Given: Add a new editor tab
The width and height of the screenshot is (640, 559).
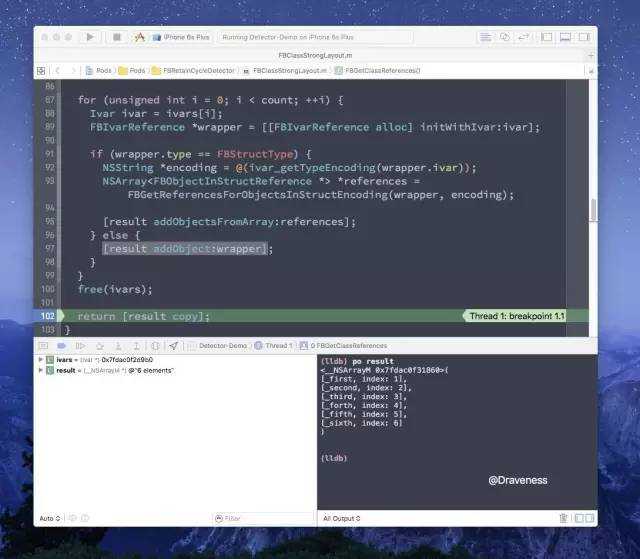Looking at the screenshot, I should point(591,55).
